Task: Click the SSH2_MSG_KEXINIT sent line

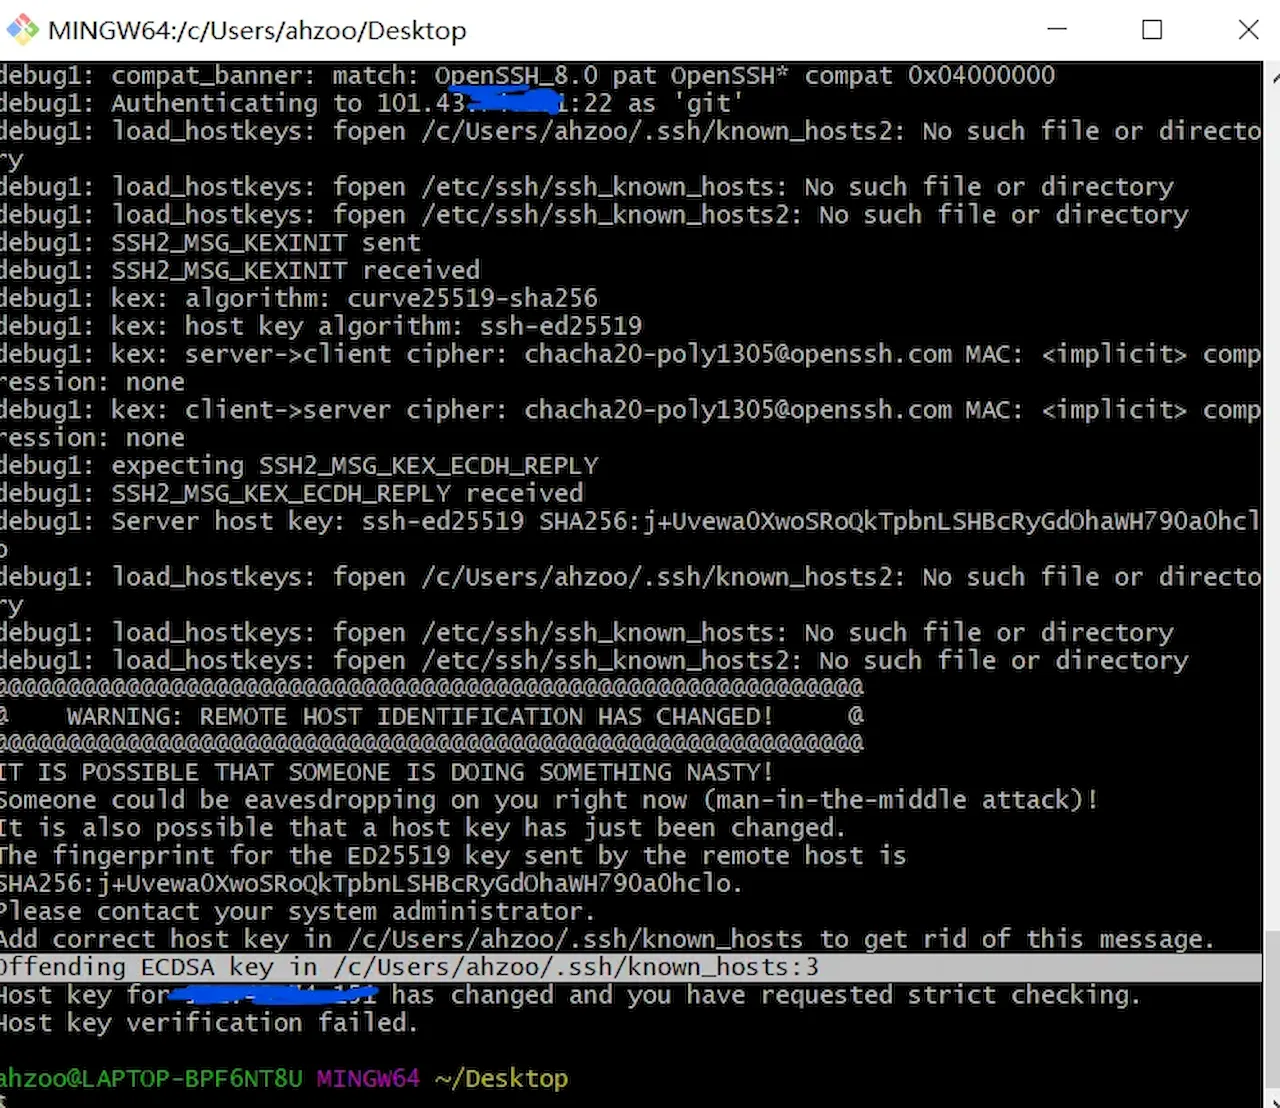Action: pyautogui.click(x=265, y=243)
